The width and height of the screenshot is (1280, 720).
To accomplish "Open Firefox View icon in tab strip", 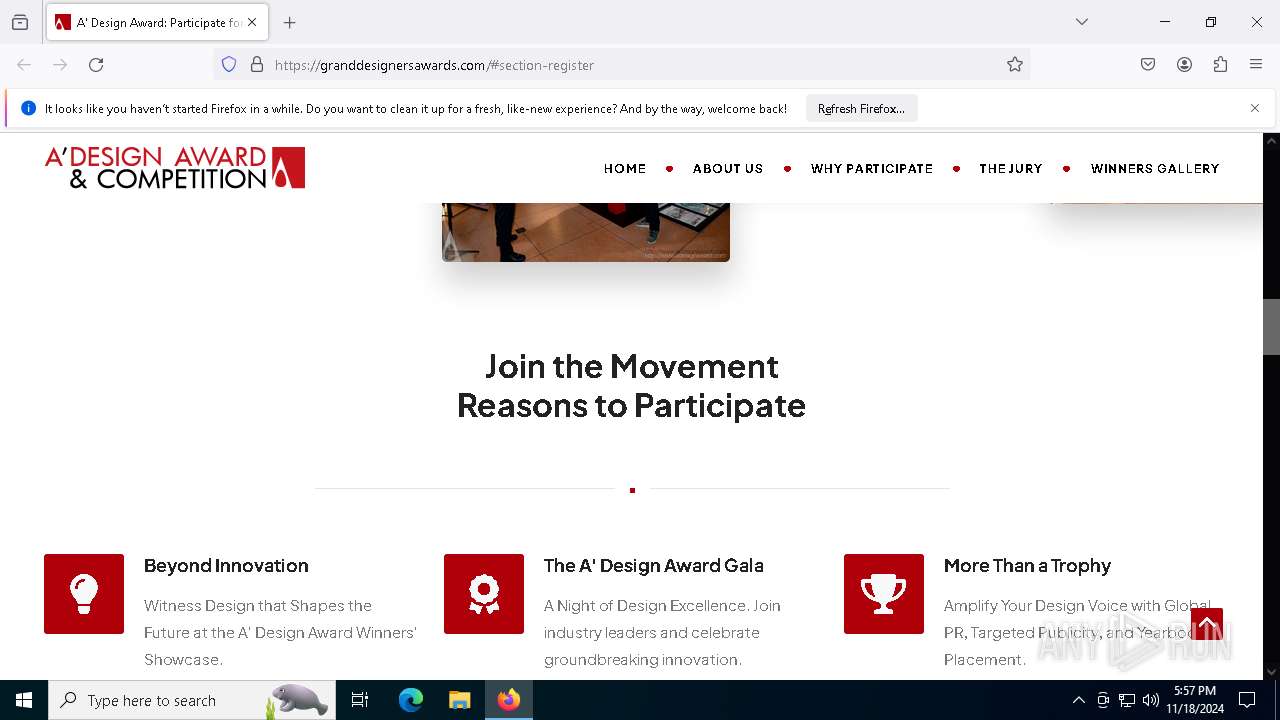I will click(x=20, y=22).
